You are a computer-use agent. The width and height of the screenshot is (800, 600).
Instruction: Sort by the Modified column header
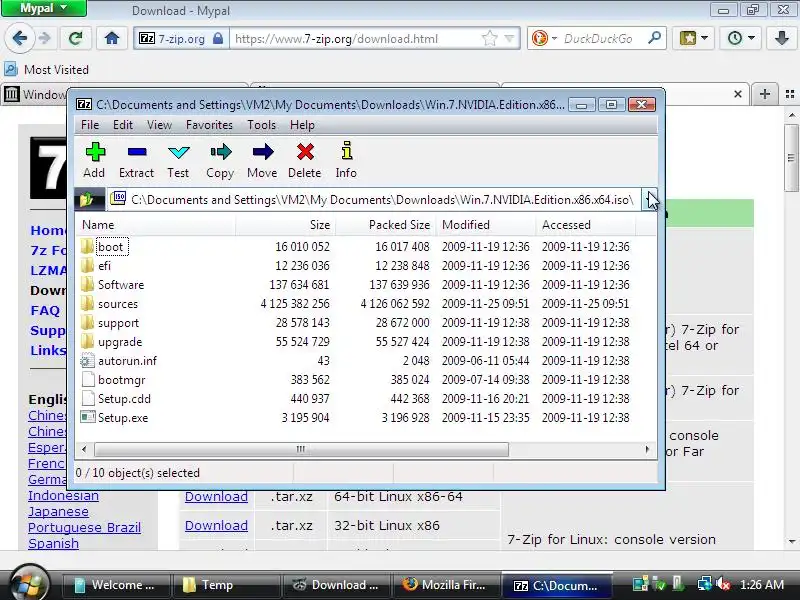(486, 225)
